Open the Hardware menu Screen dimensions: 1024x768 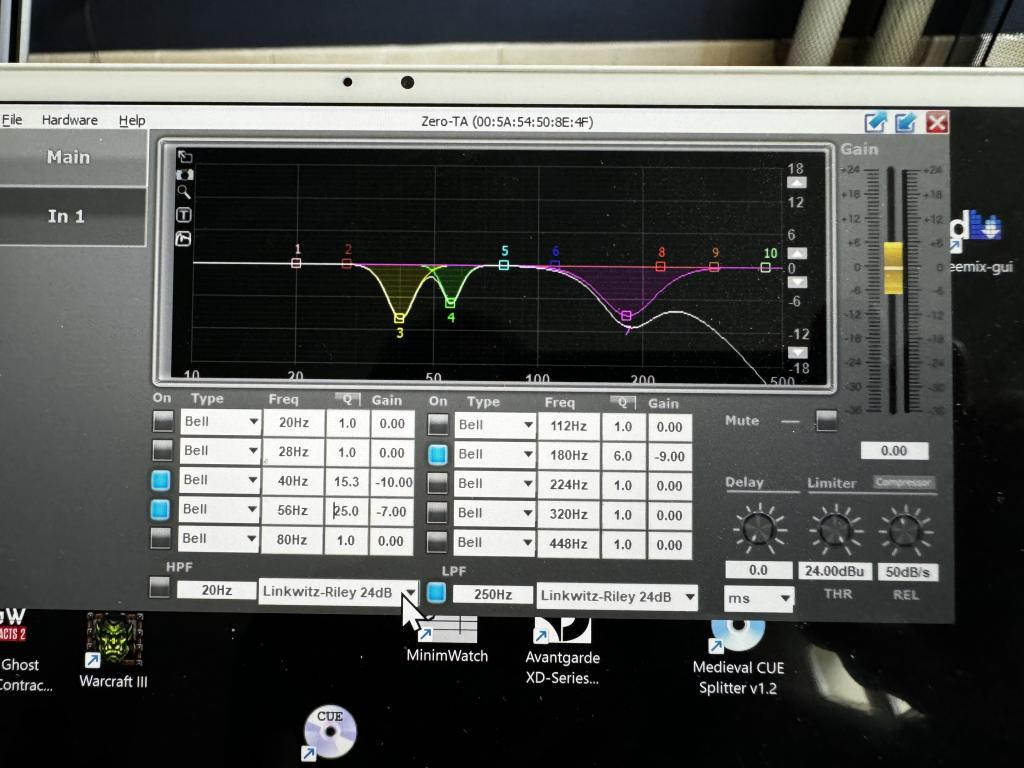70,120
